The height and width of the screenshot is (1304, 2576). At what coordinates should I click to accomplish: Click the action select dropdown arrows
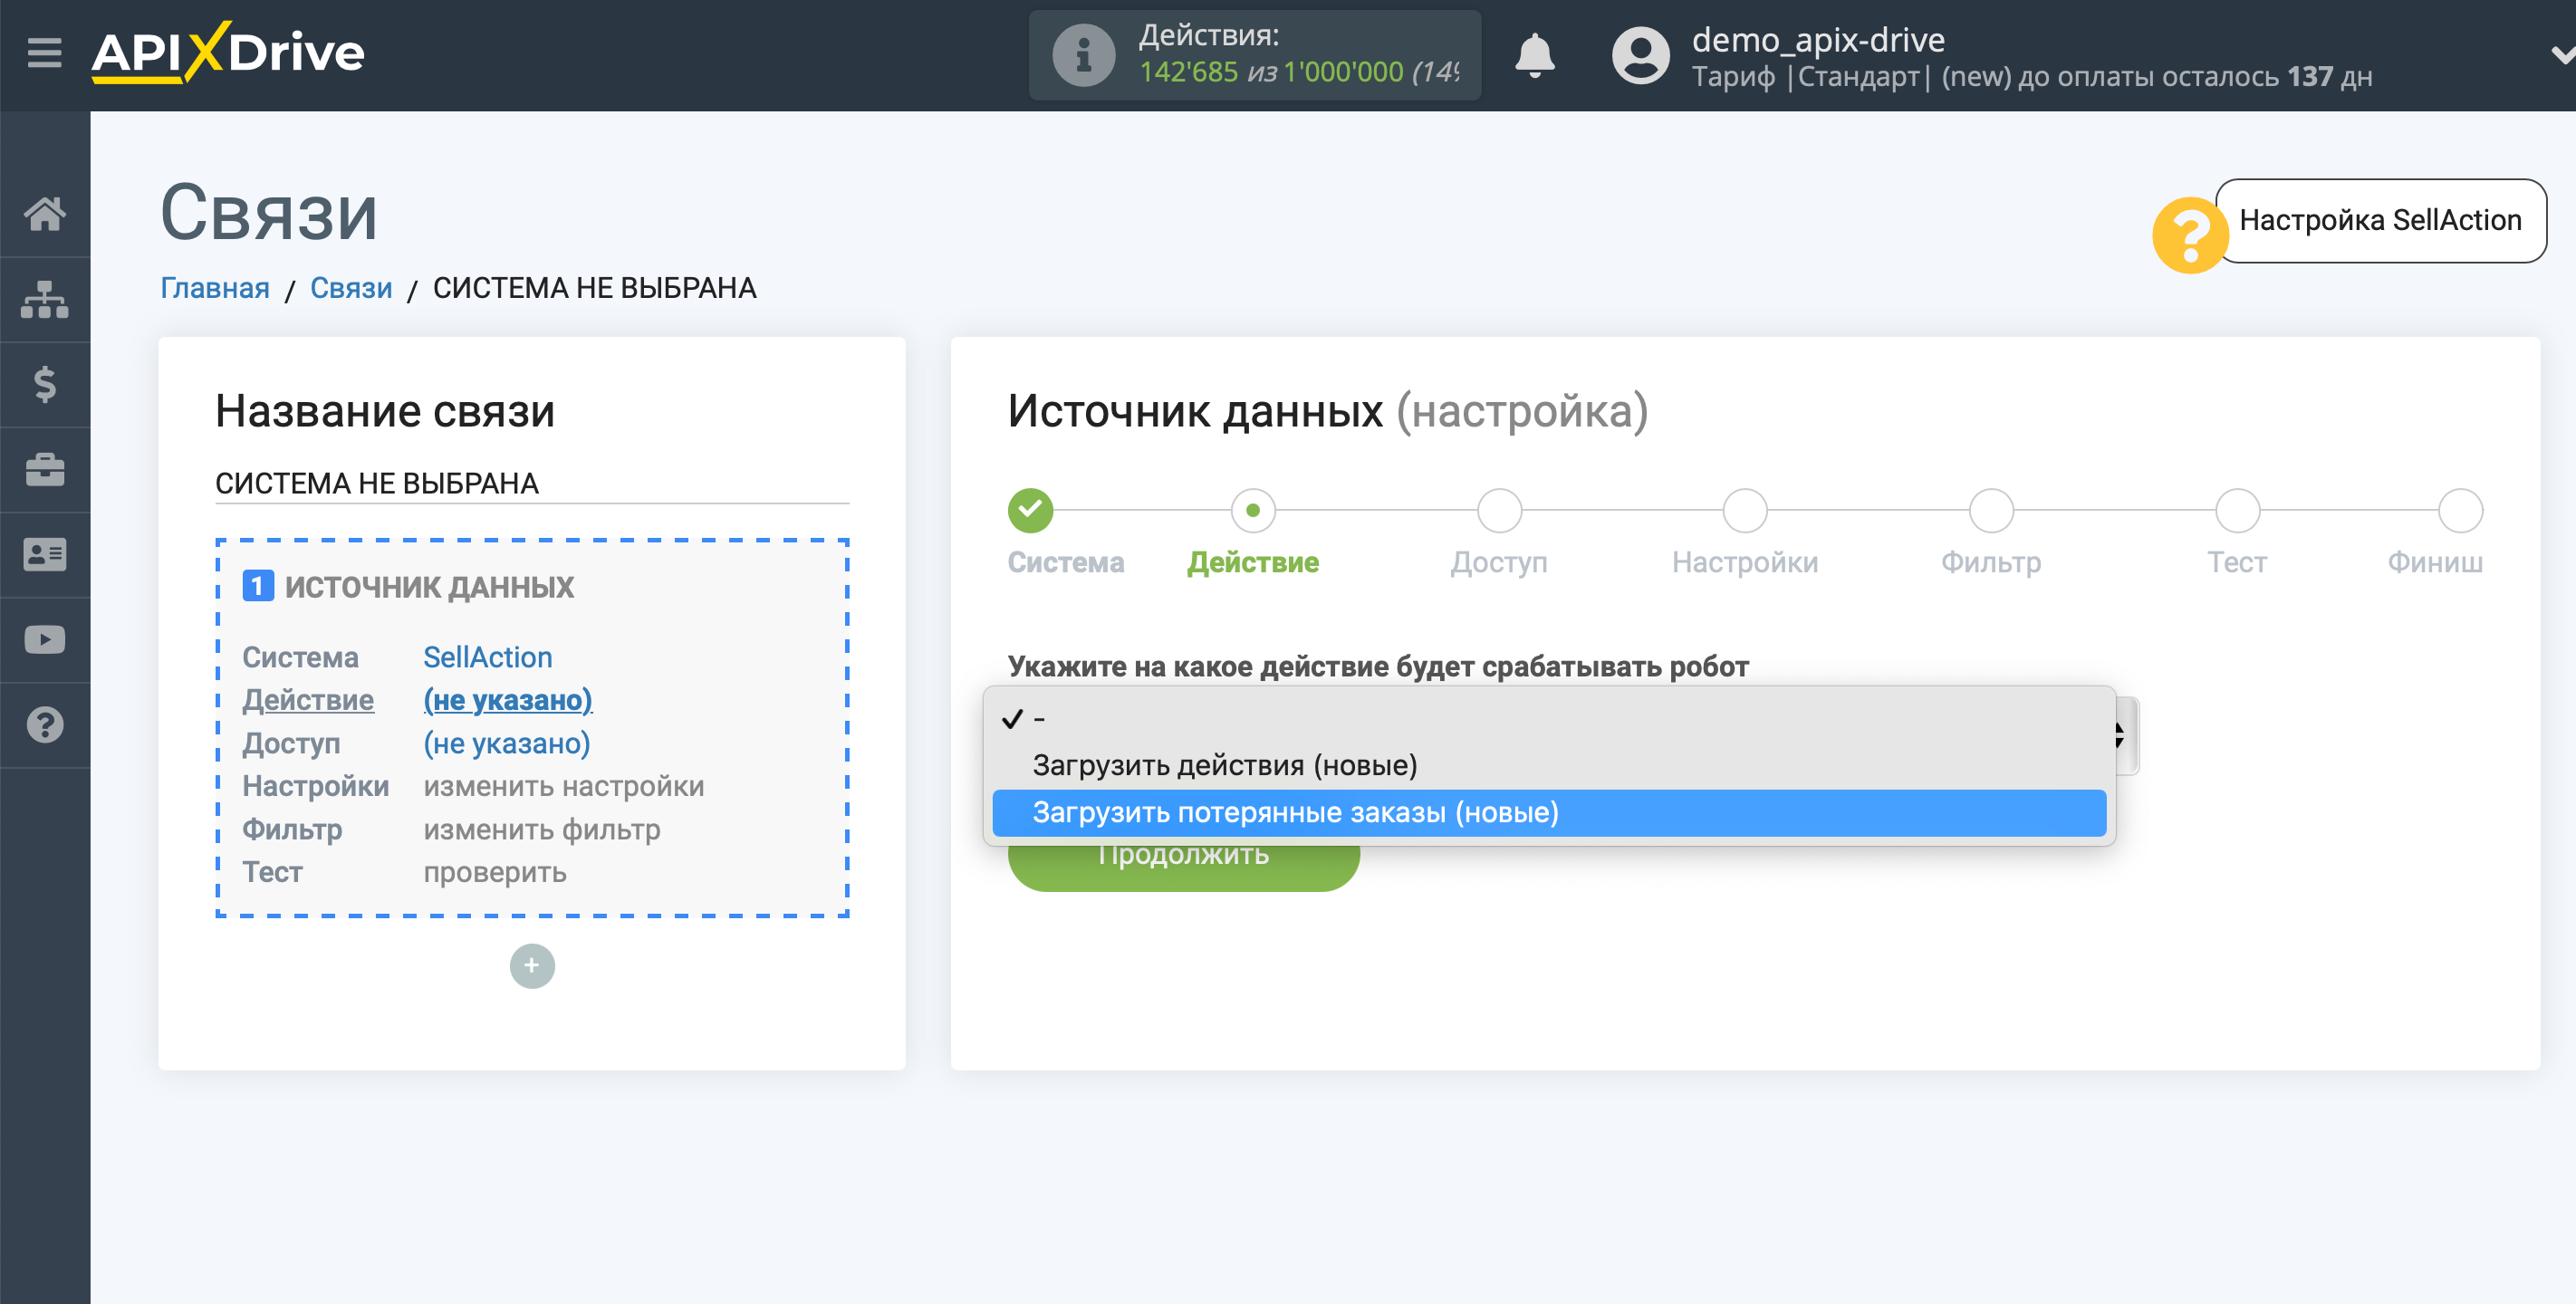pyautogui.click(x=2120, y=735)
